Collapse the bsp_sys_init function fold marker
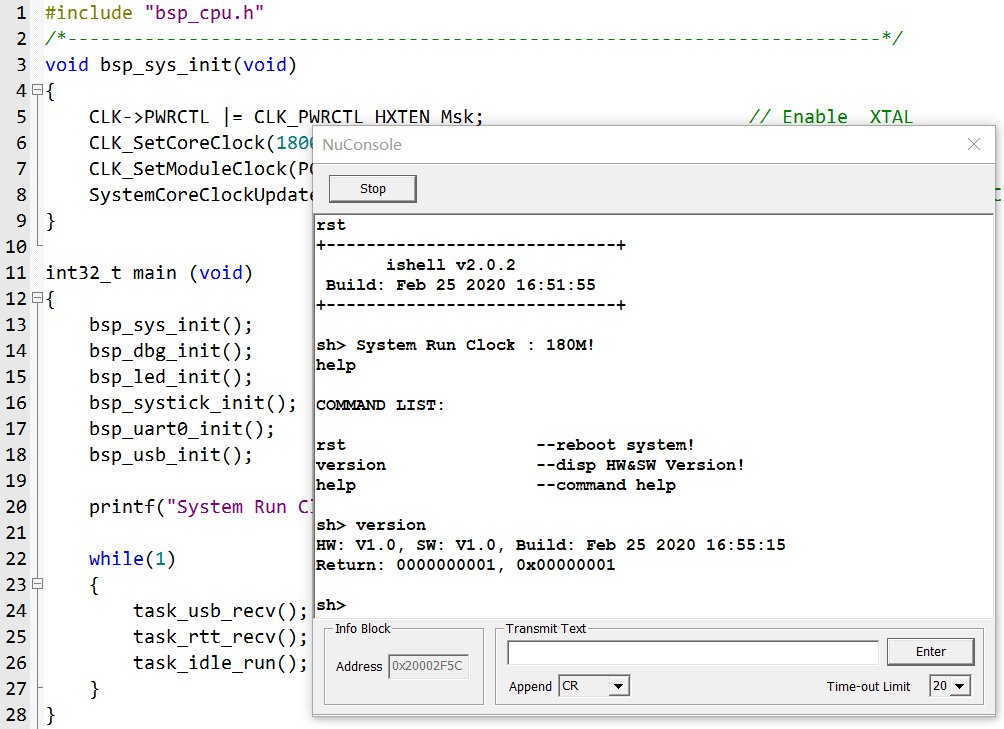This screenshot has height=729, width=1004. (38, 90)
